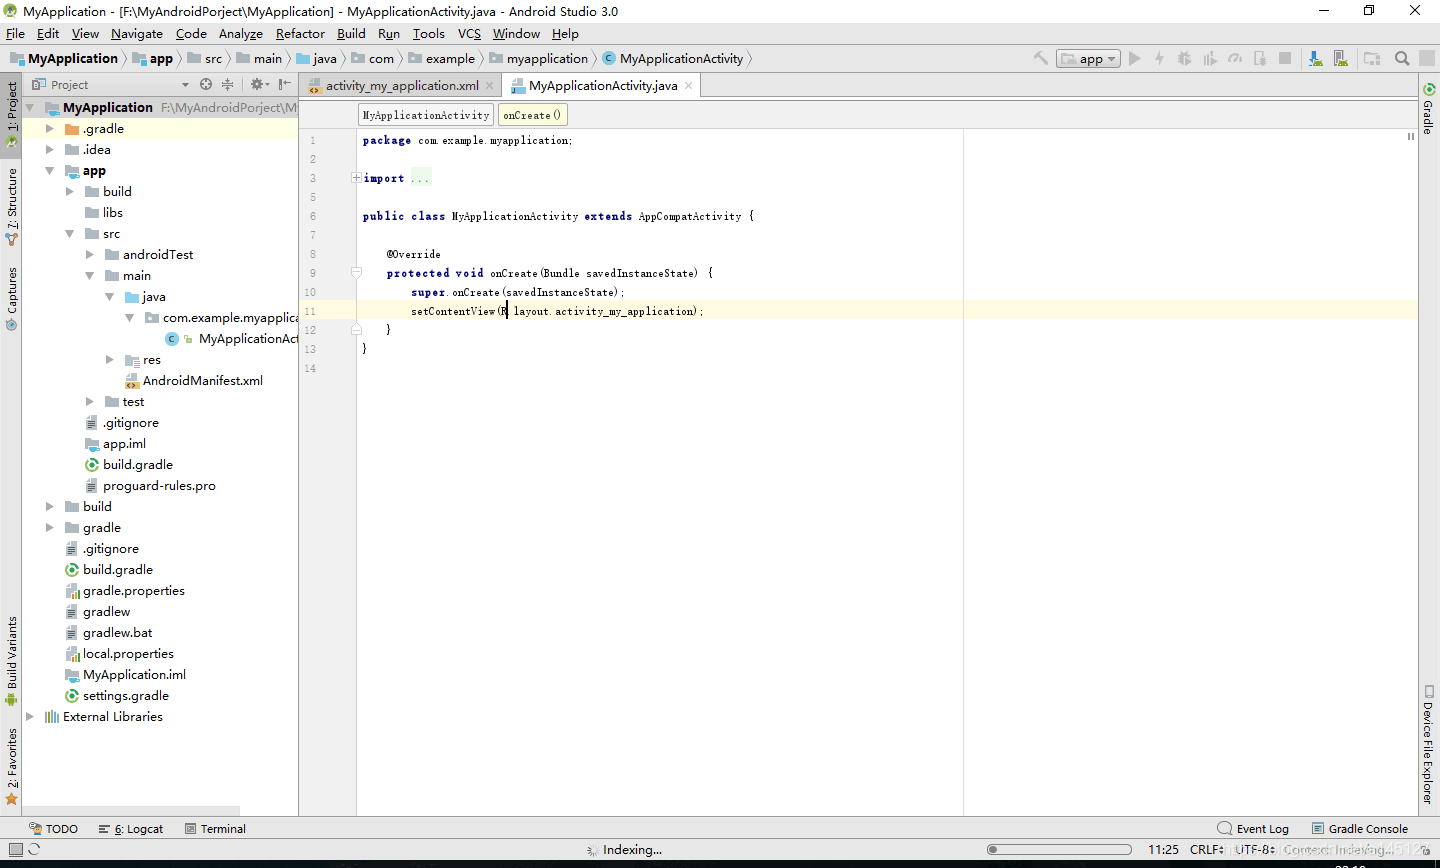Click the setContentView line in the editor
1440x868 pixels.
(x=557, y=311)
